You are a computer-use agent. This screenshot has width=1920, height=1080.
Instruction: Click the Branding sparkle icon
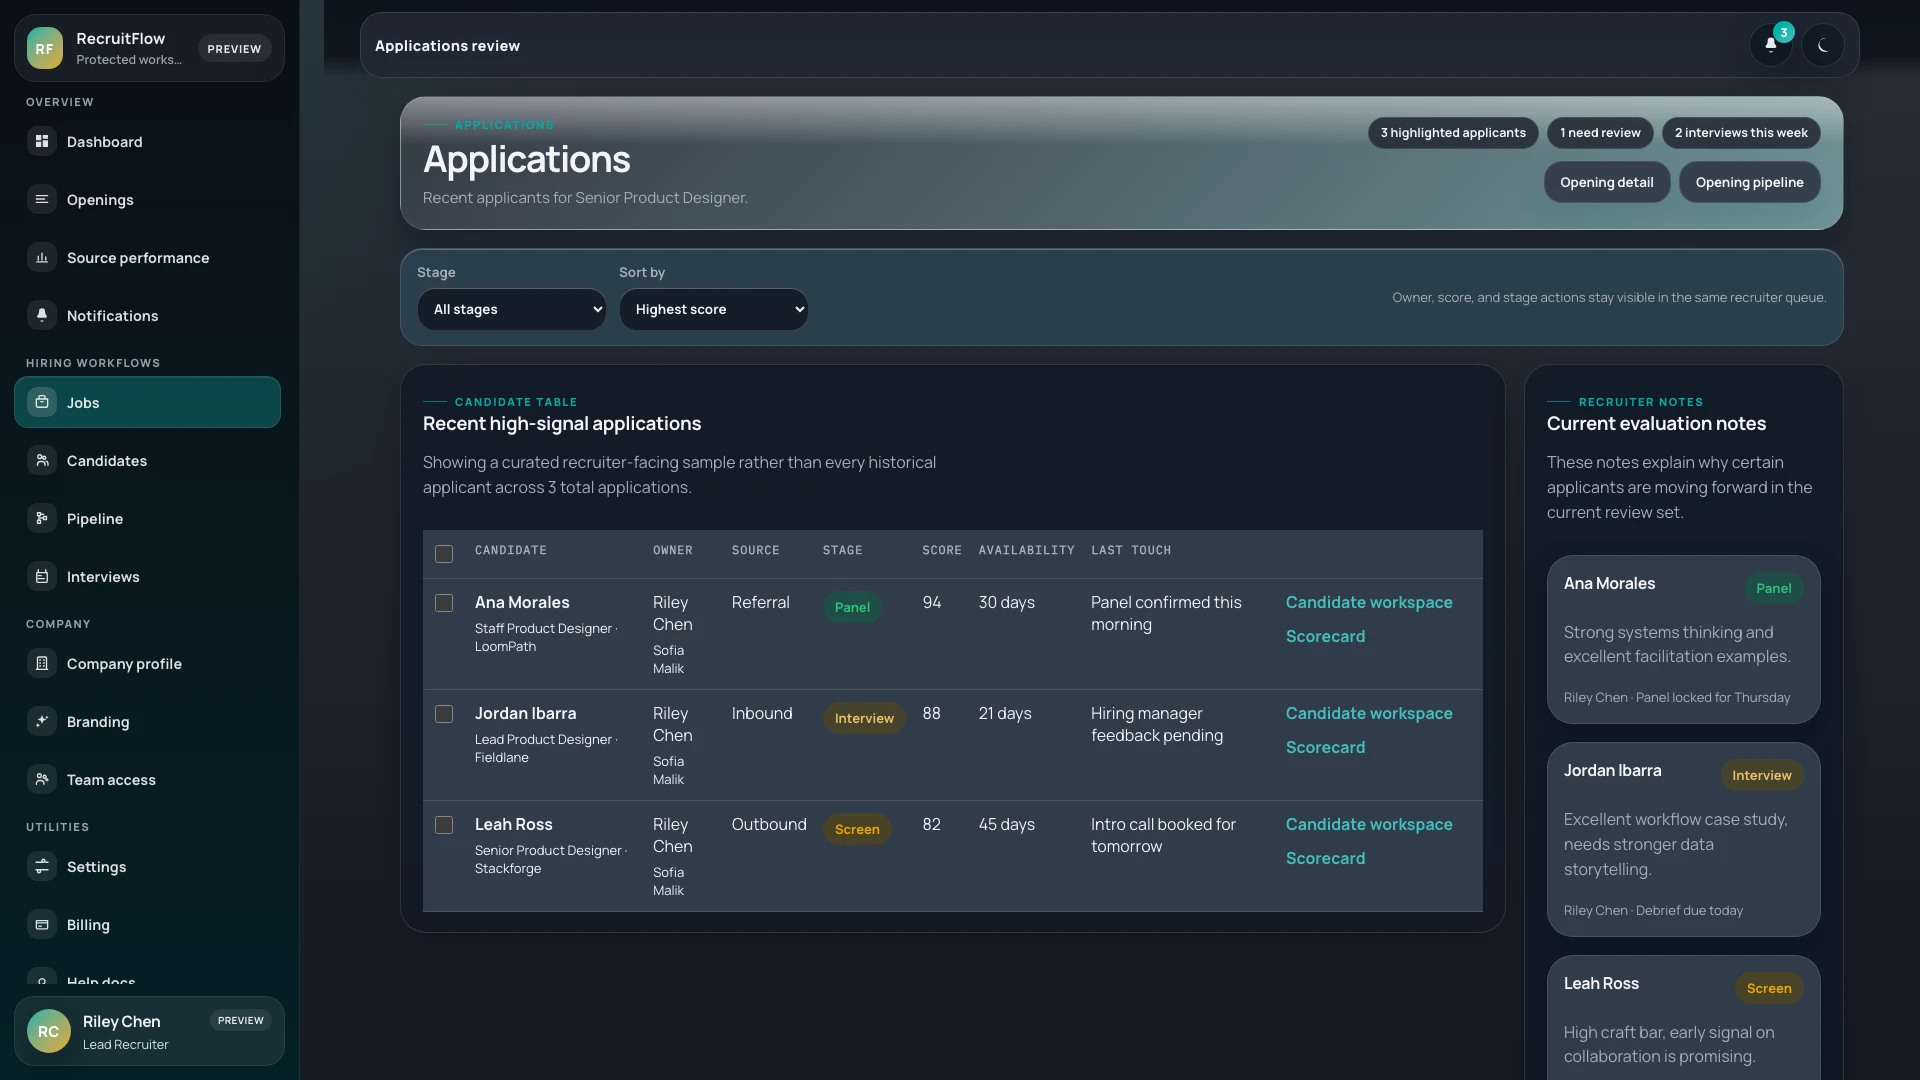42,721
